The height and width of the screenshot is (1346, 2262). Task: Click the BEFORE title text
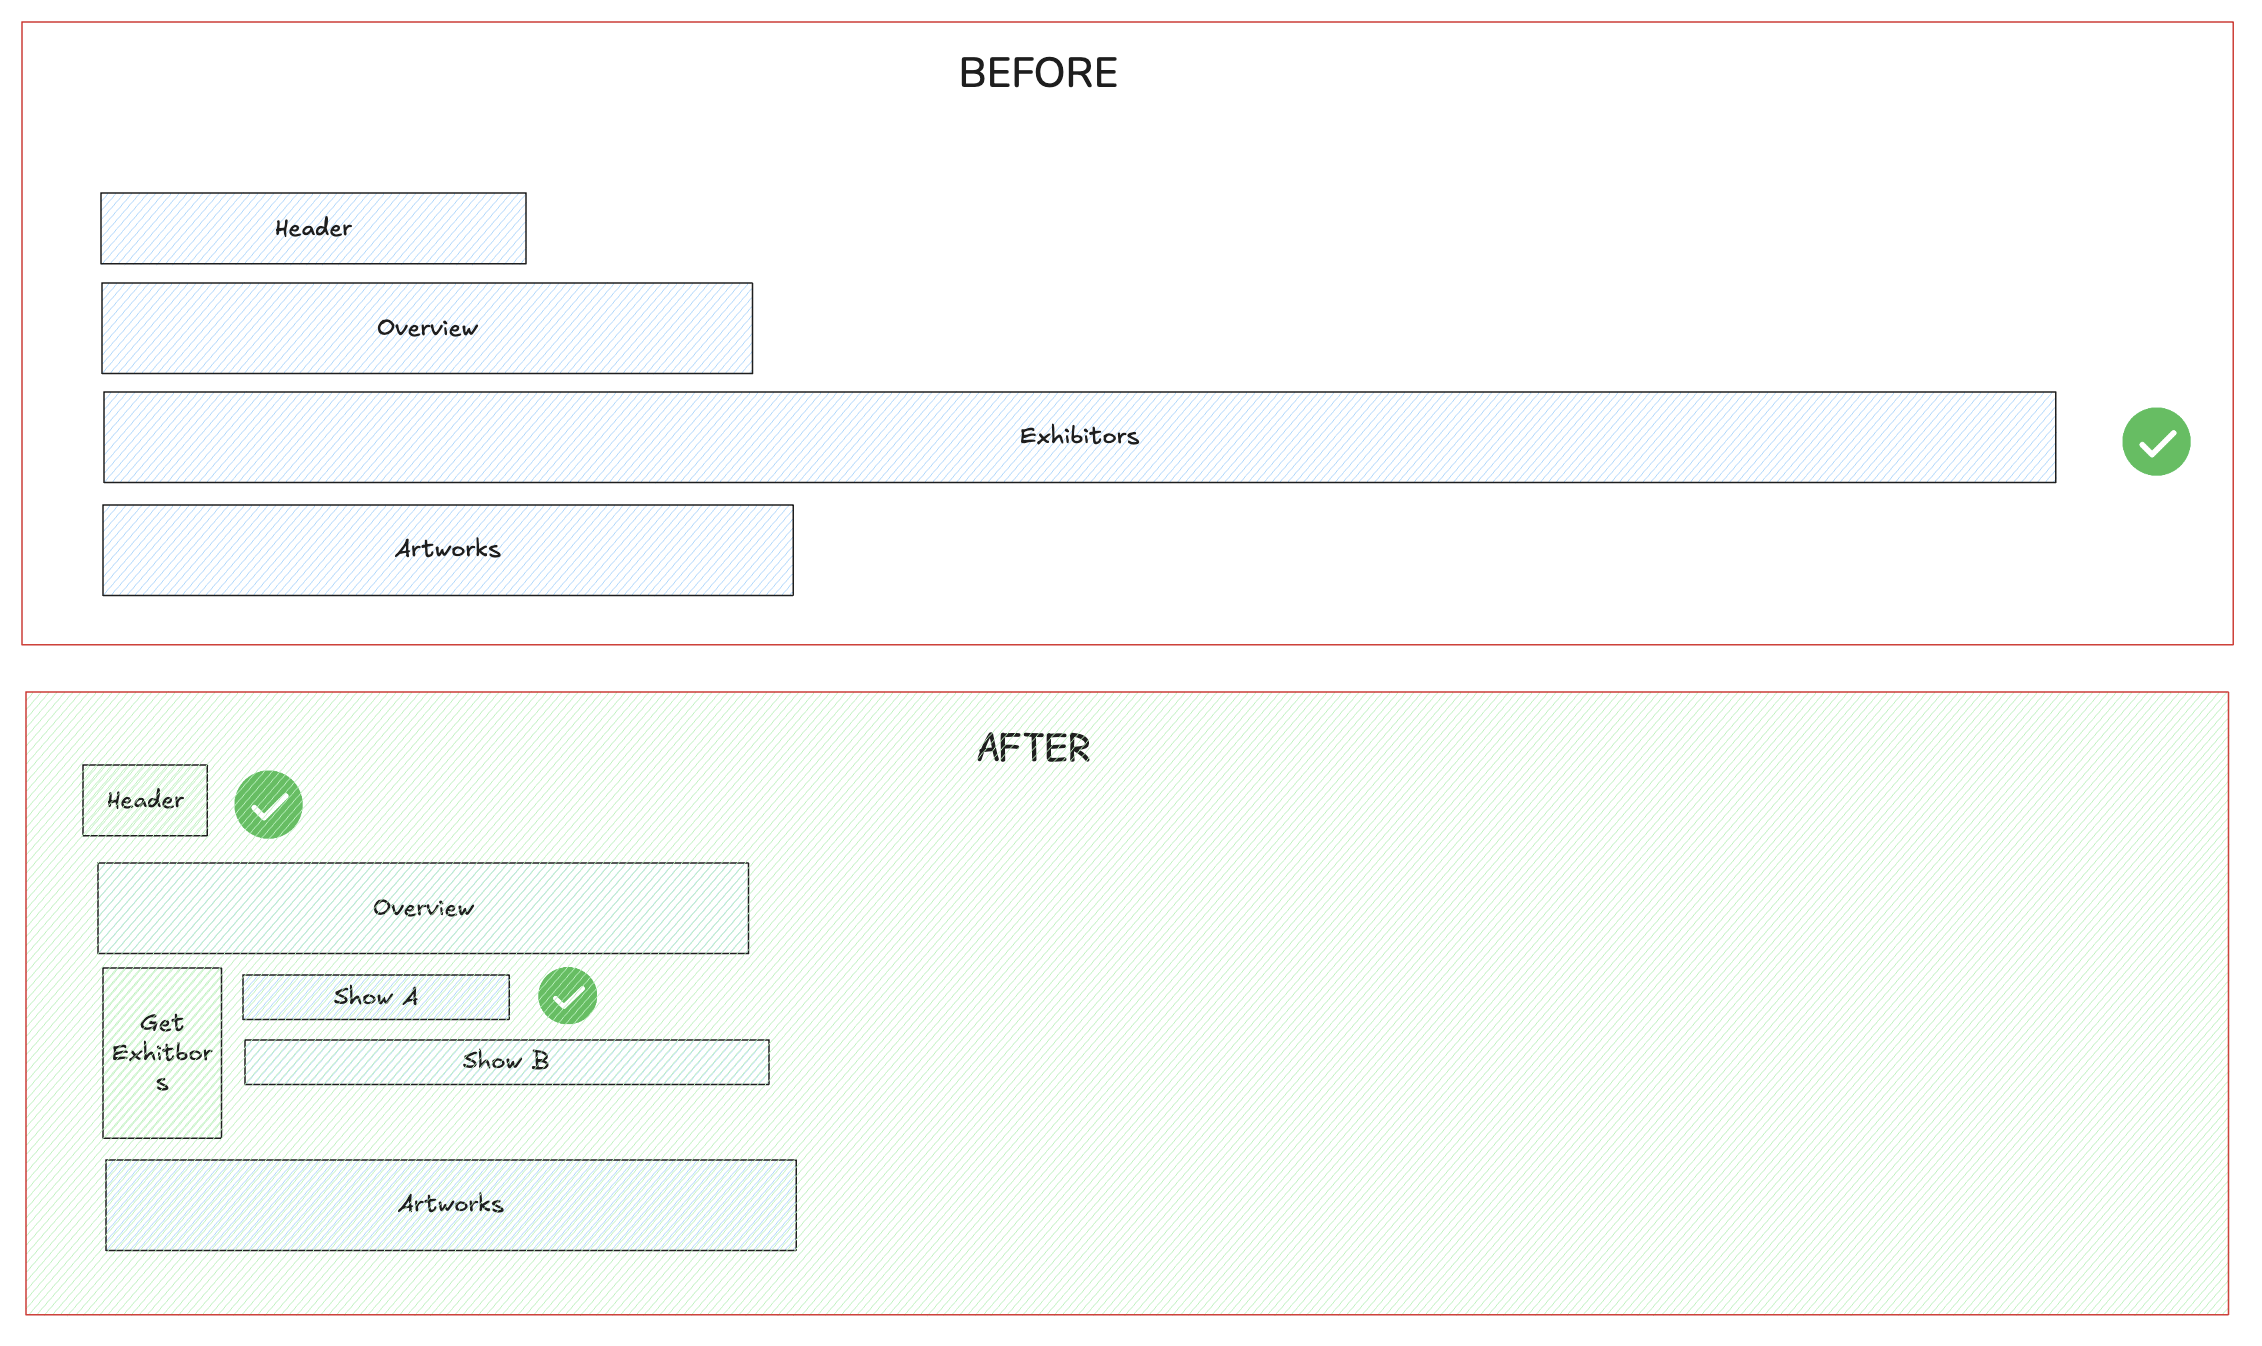tap(1038, 73)
